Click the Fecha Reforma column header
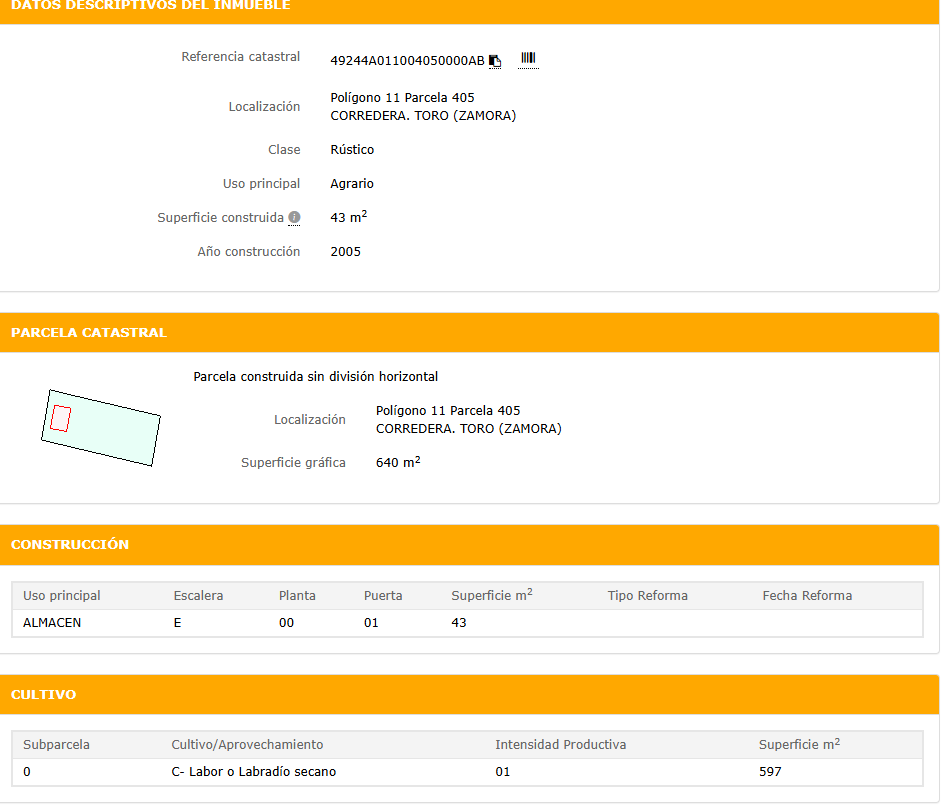Viewport: 946px width, 811px height. [807, 596]
